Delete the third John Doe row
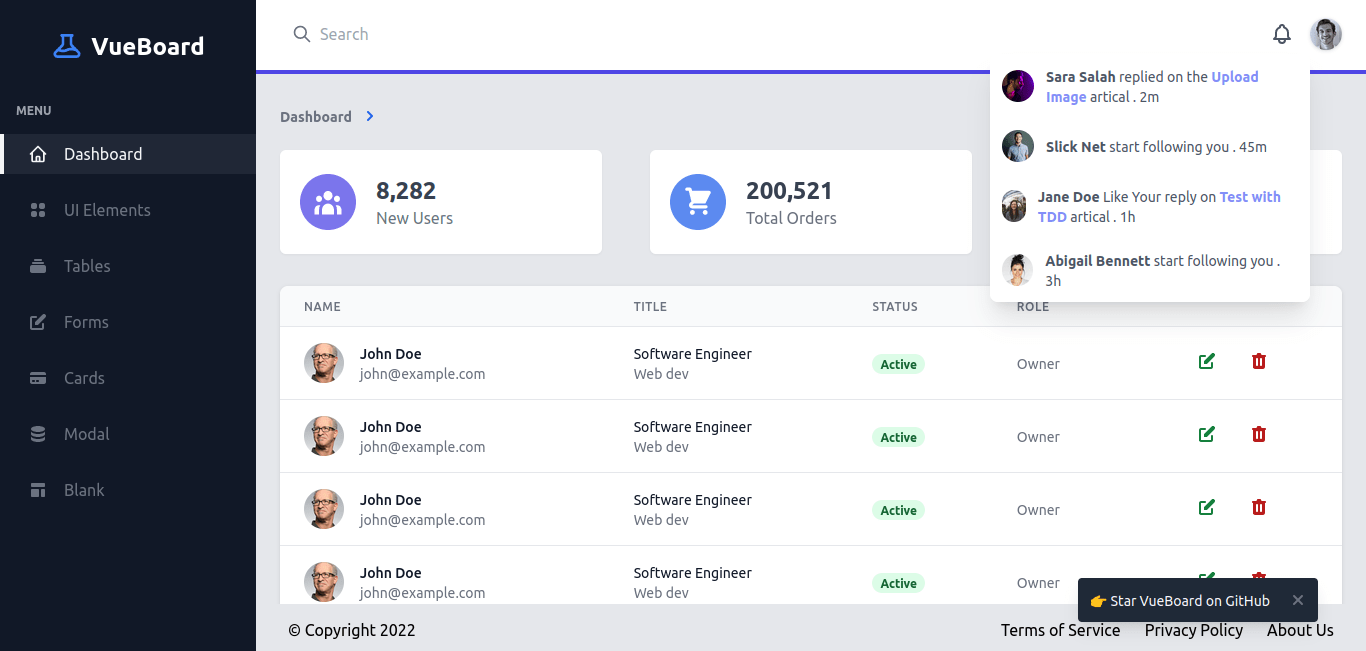This screenshot has height=651, width=1366. click(x=1259, y=507)
